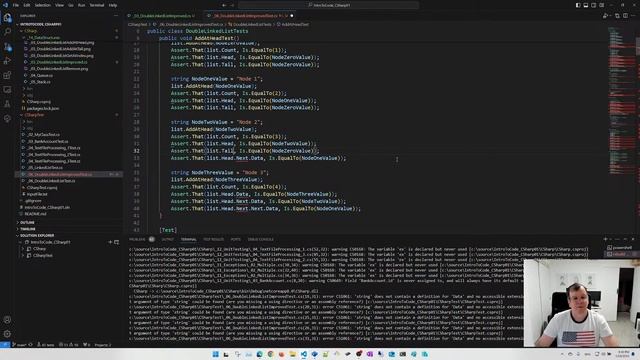Image resolution: width=640 pixels, height=360 pixels.
Task: Click git branch name in status bar
Action: point(22,345)
